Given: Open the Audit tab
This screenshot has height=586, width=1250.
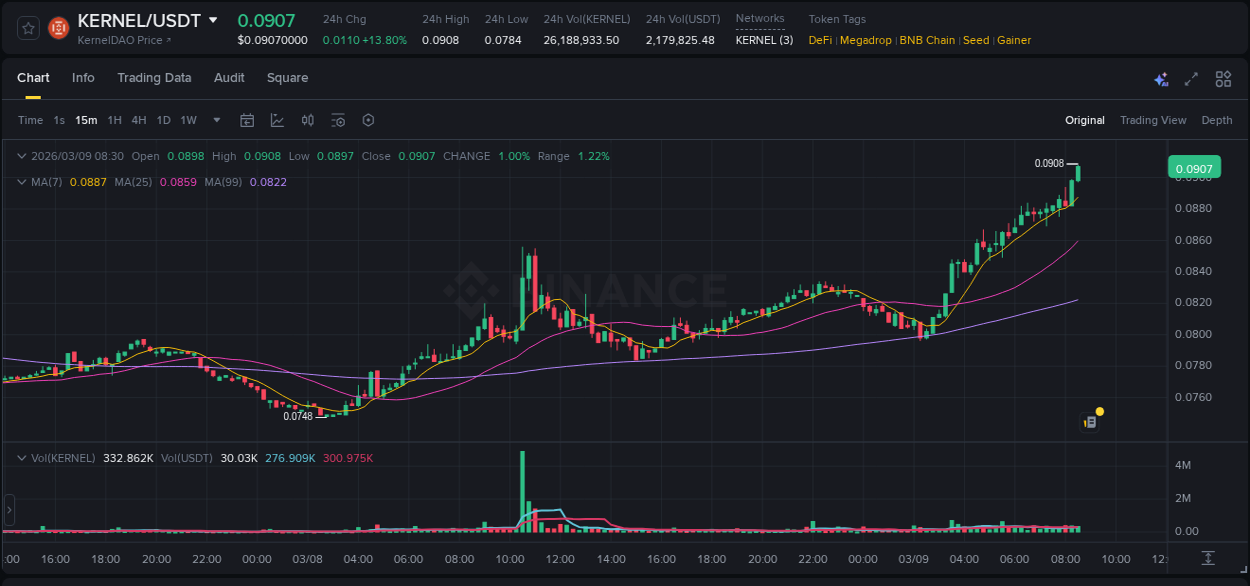Looking at the screenshot, I should click(229, 78).
